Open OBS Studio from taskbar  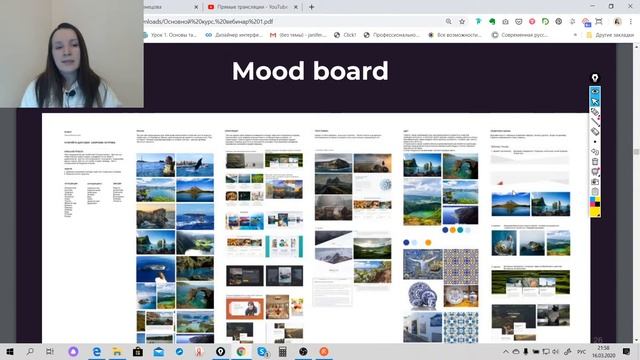point(303,351)
